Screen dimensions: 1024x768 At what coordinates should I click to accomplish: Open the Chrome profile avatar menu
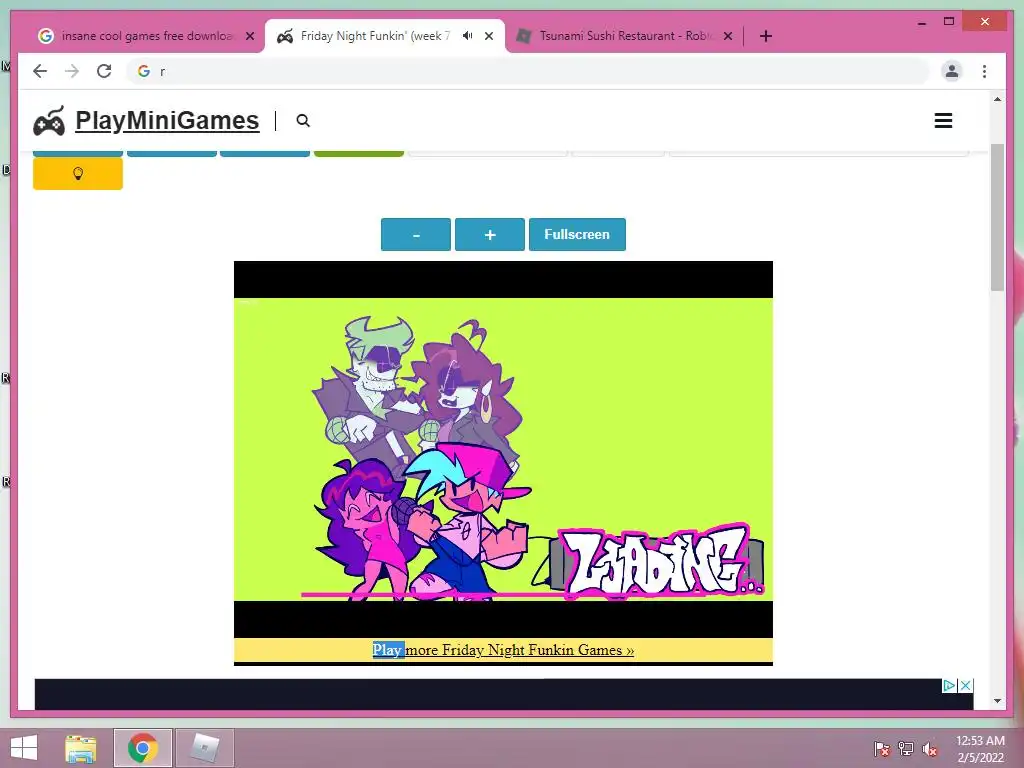coord(952,71)
